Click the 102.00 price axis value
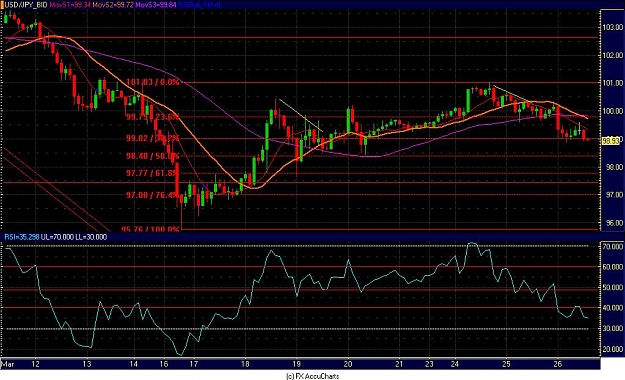The width and height of the screenshot is (625, 380). click(x=613, y=55)
